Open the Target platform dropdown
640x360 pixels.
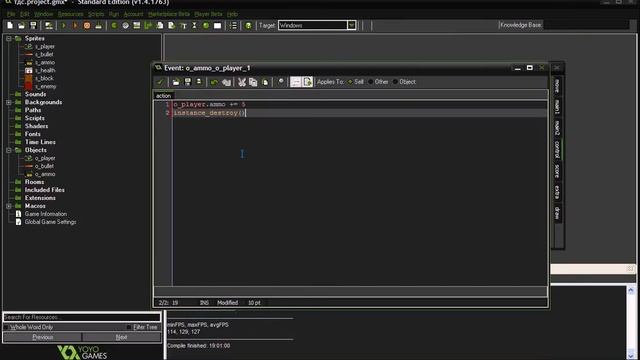coord(351,25)
